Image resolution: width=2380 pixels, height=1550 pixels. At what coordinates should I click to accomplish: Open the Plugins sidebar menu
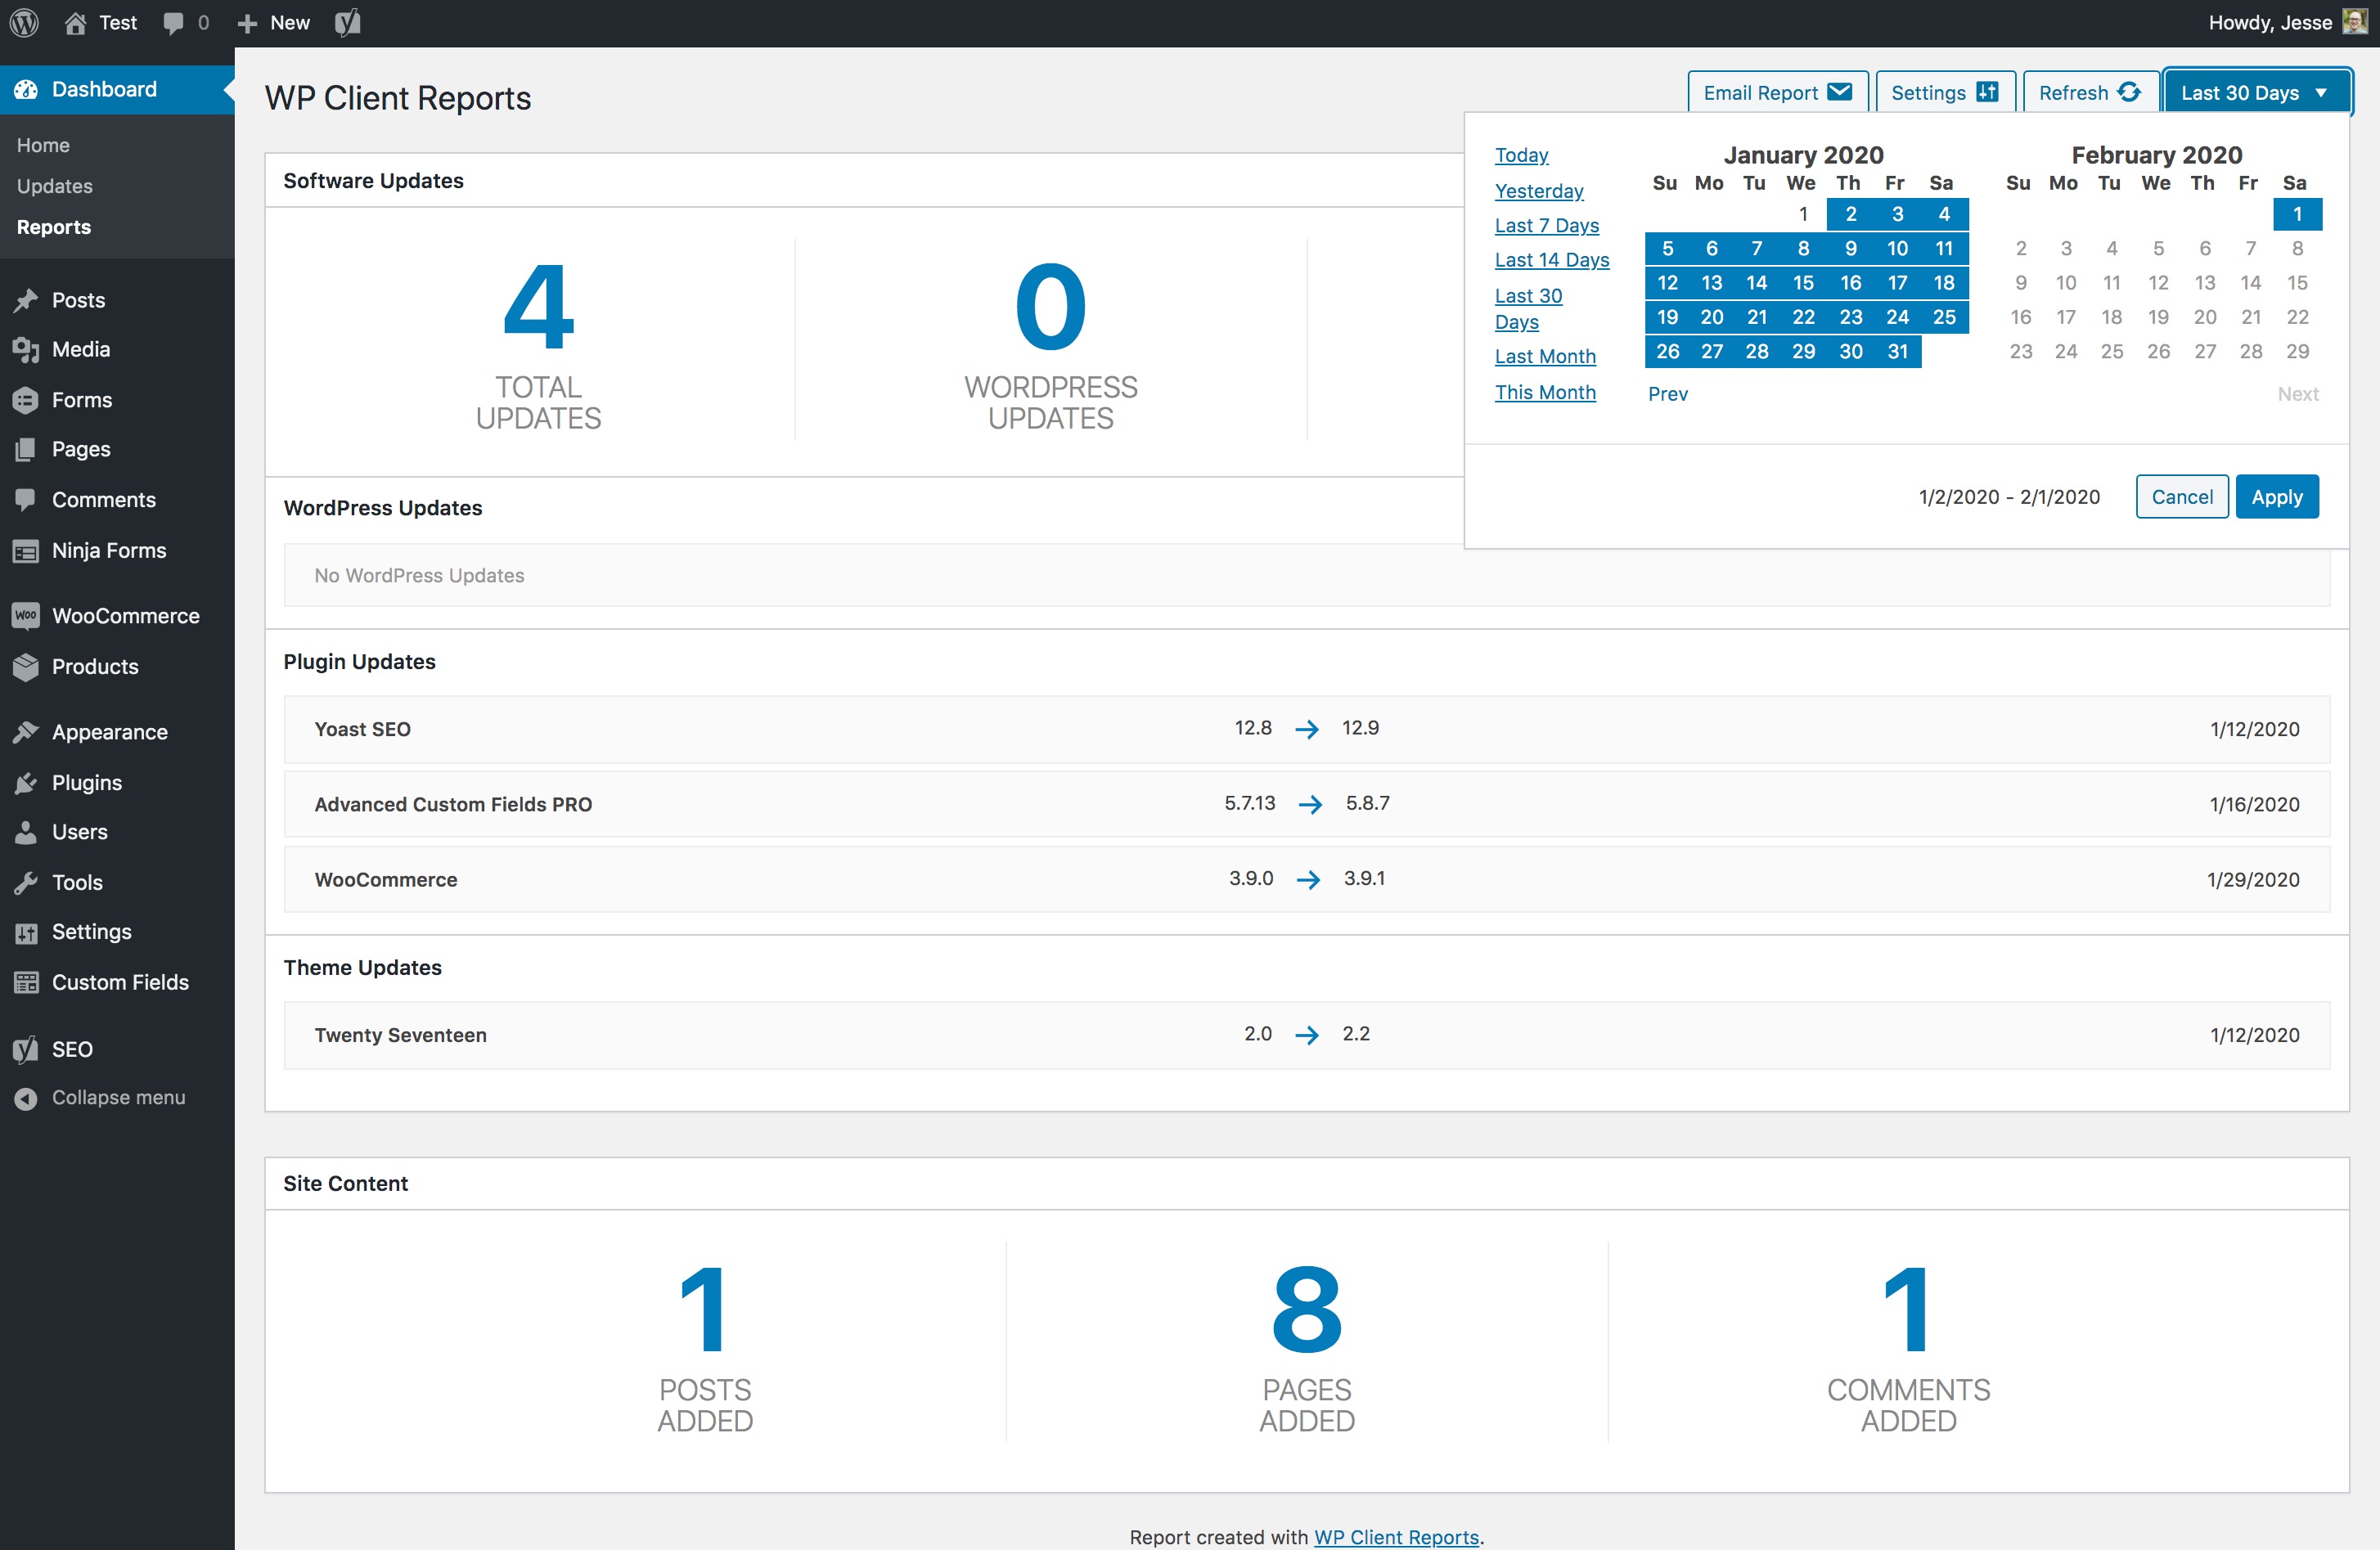coord(86,782)
